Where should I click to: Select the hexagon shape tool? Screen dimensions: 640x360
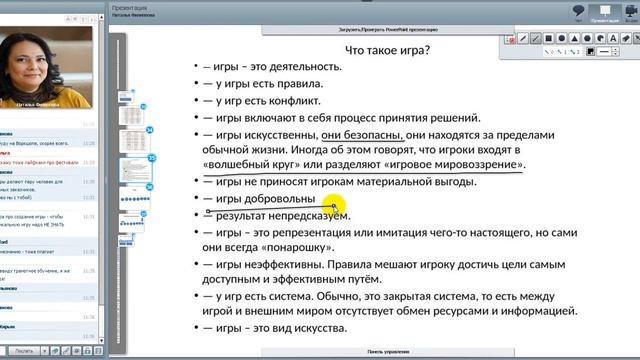pyautogui.click(x=587, y=39)
